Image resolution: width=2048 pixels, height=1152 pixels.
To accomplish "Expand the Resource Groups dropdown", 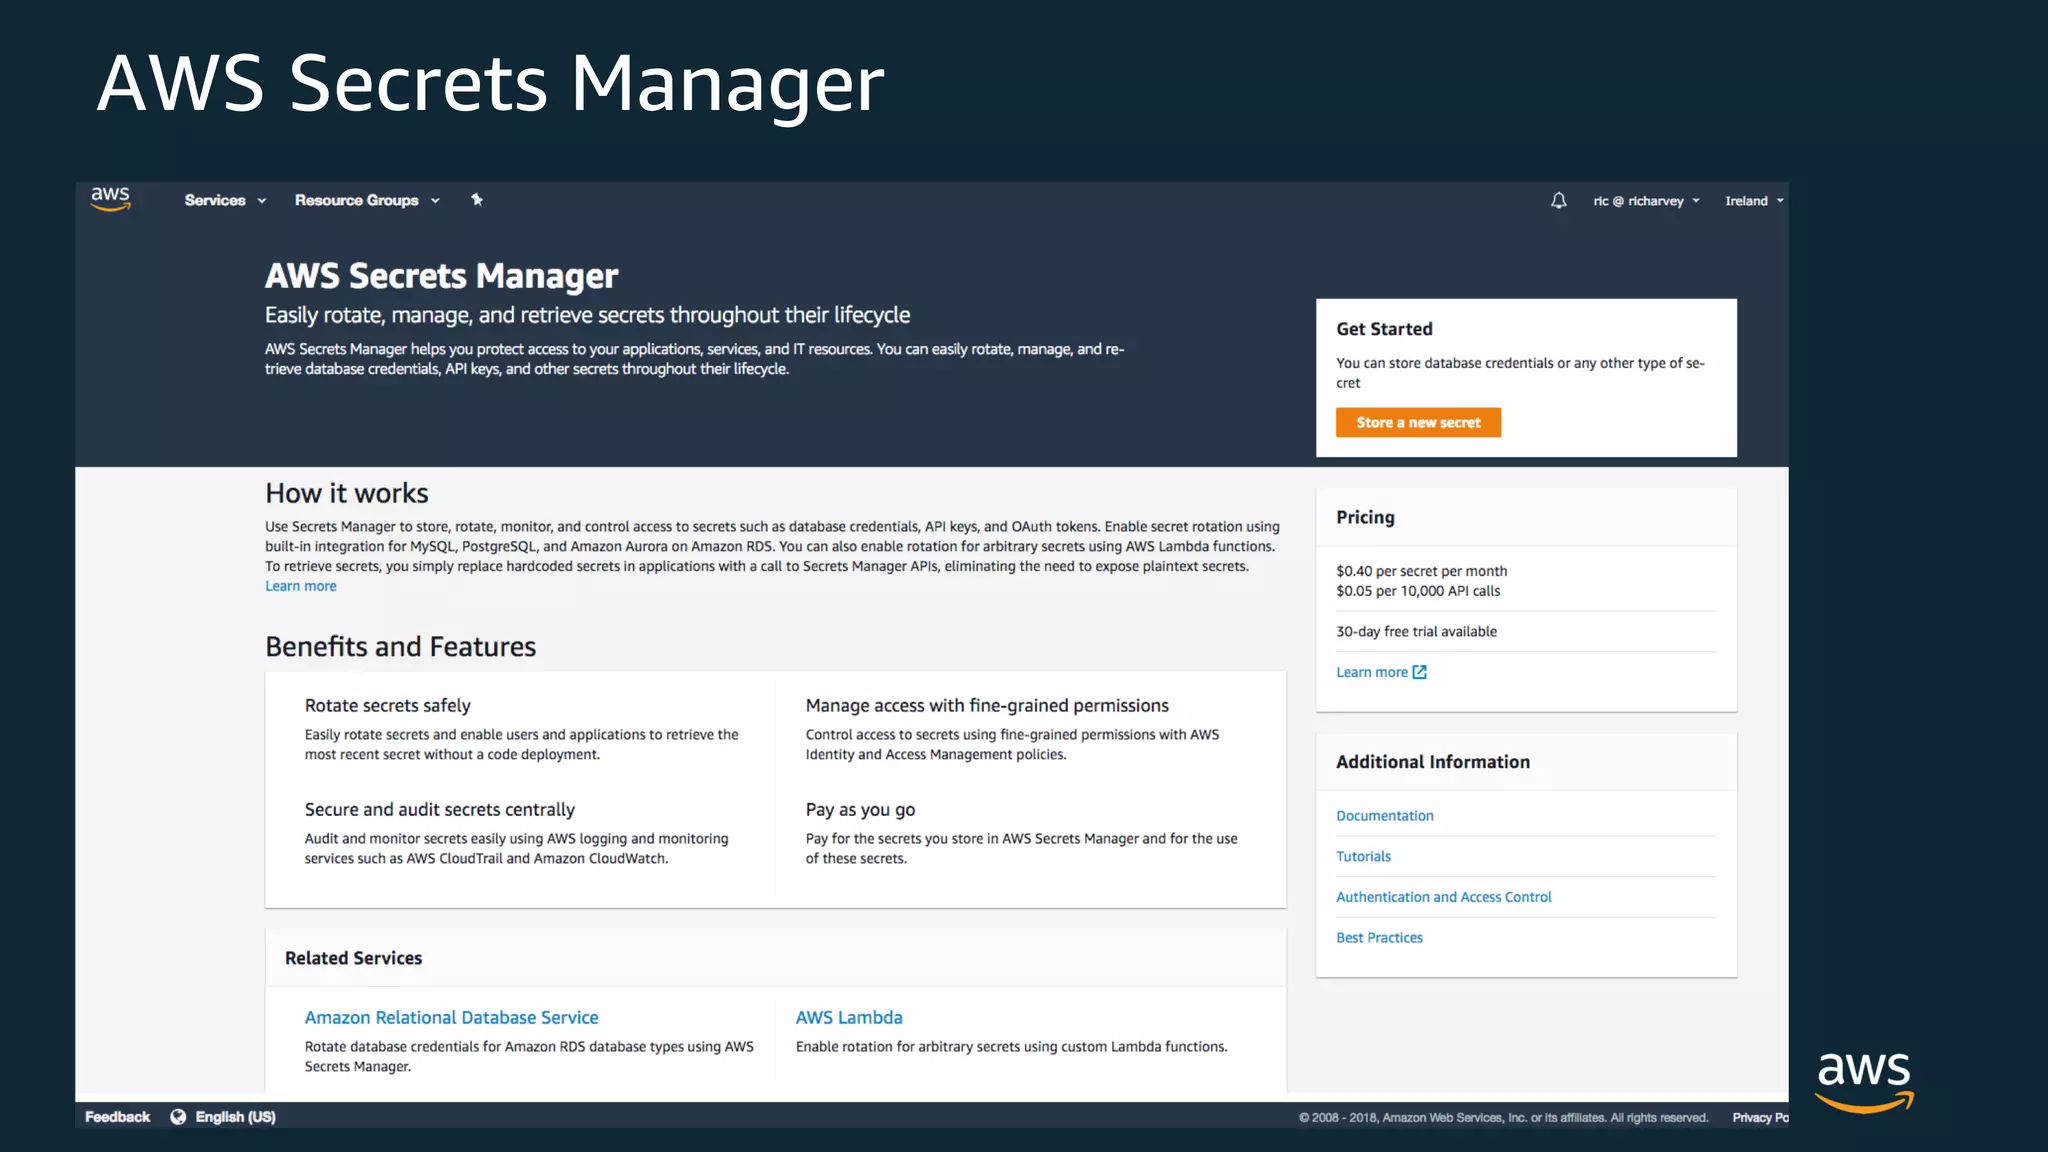I will 367,200.
